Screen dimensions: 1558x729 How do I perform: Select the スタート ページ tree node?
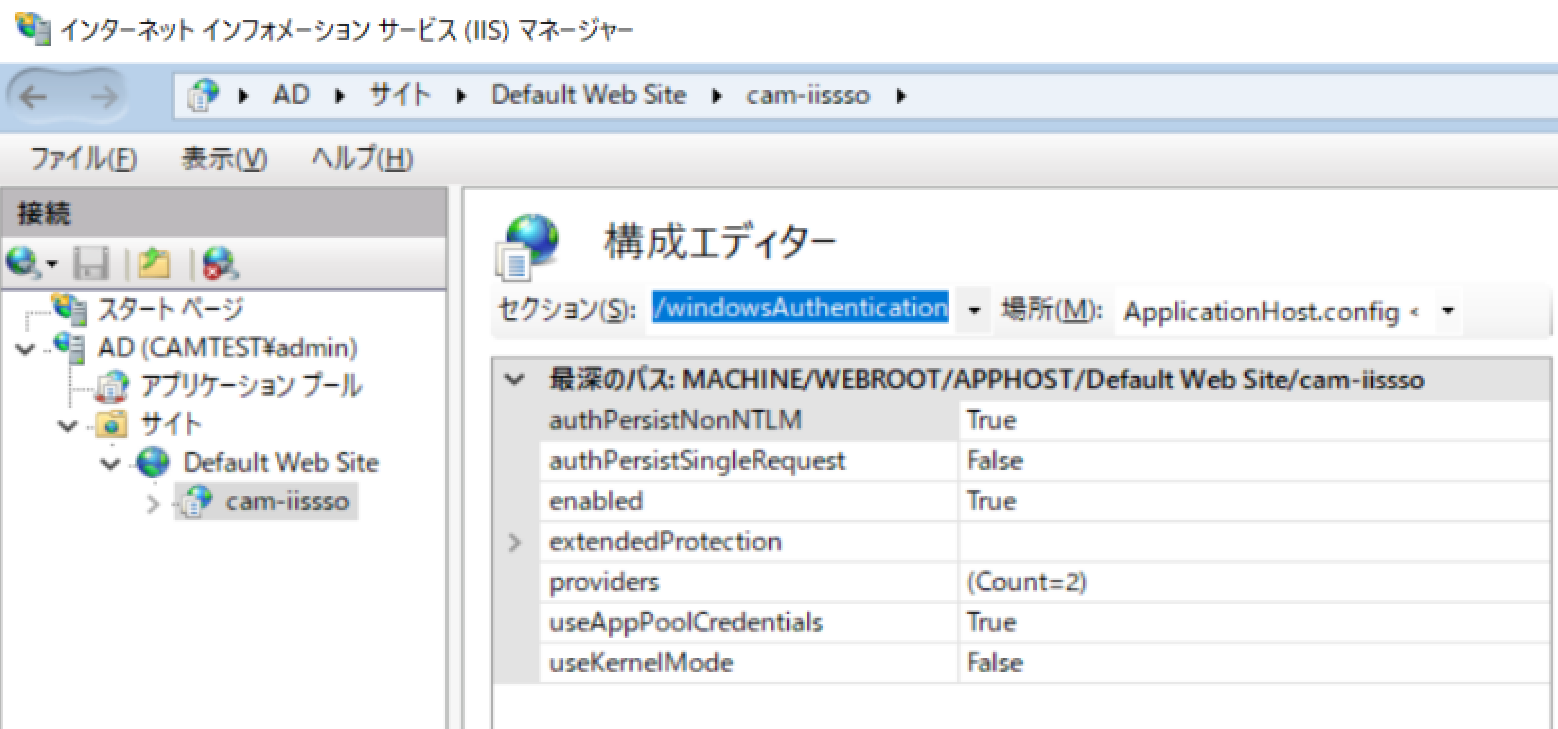pos(168,309)
